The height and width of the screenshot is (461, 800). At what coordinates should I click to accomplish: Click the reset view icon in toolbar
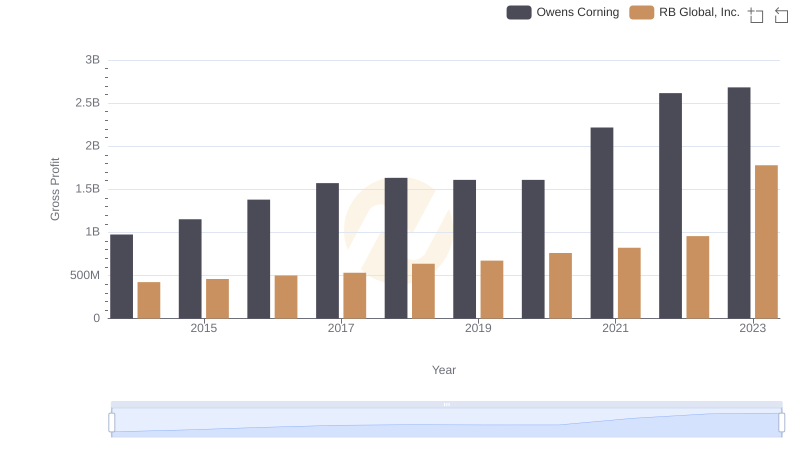coord(781,14)
